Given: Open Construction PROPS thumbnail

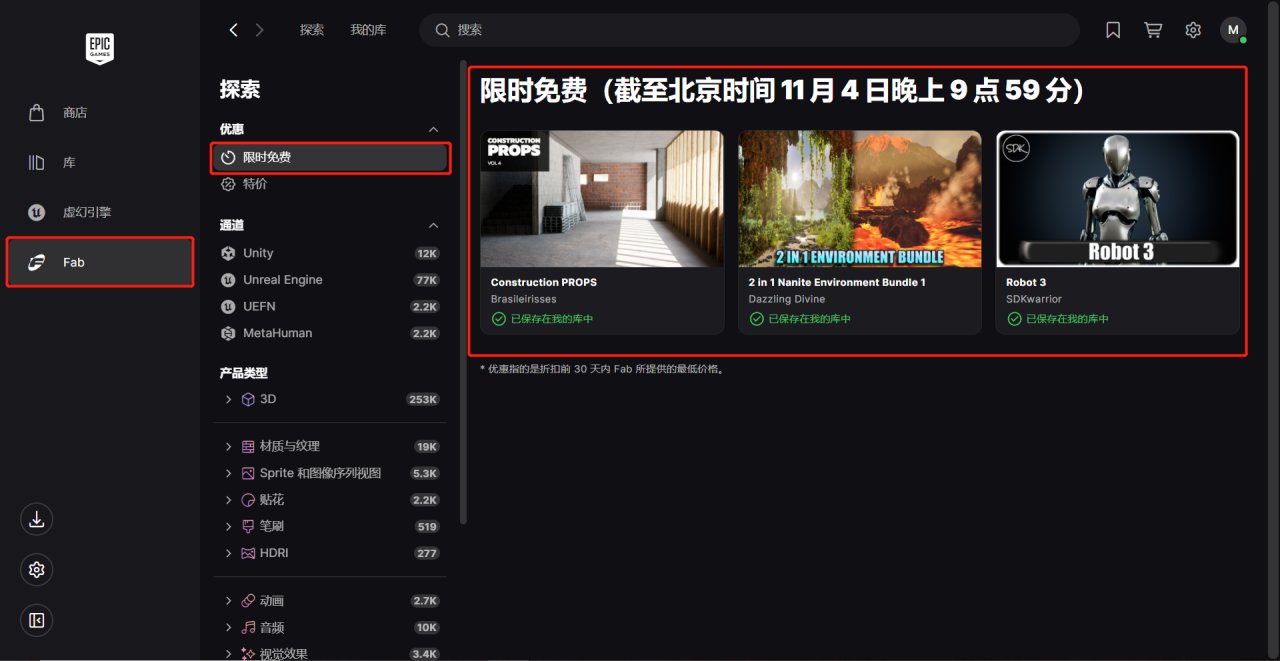Looking at the screenshot, I should [602, 199].
